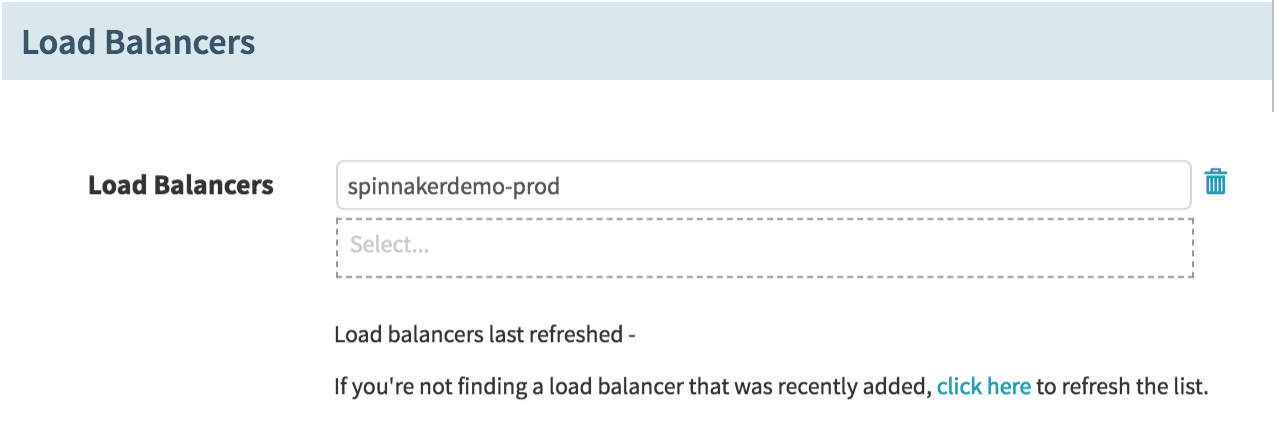This screenshot has width=1274, height=434.
Task: Open the spinnakerdemo-prod load balancer field
Action: [764, 185]
